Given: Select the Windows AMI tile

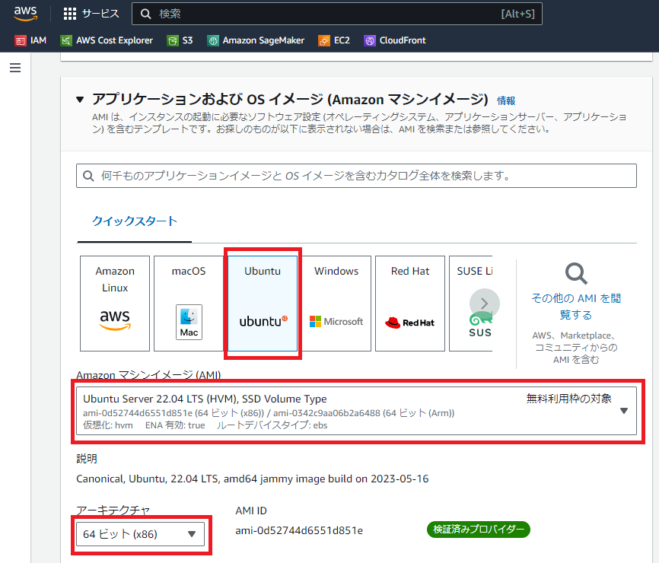Looking at the screenshot, I should click(x=336, y=303).
